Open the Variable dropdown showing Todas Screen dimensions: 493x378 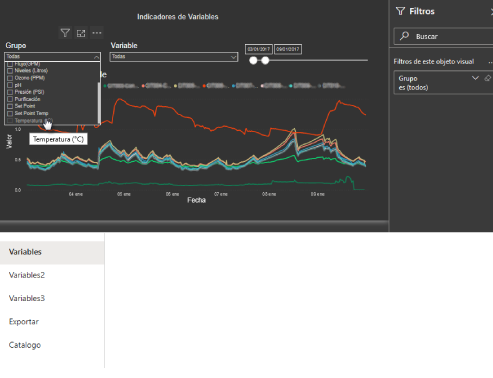174,57
